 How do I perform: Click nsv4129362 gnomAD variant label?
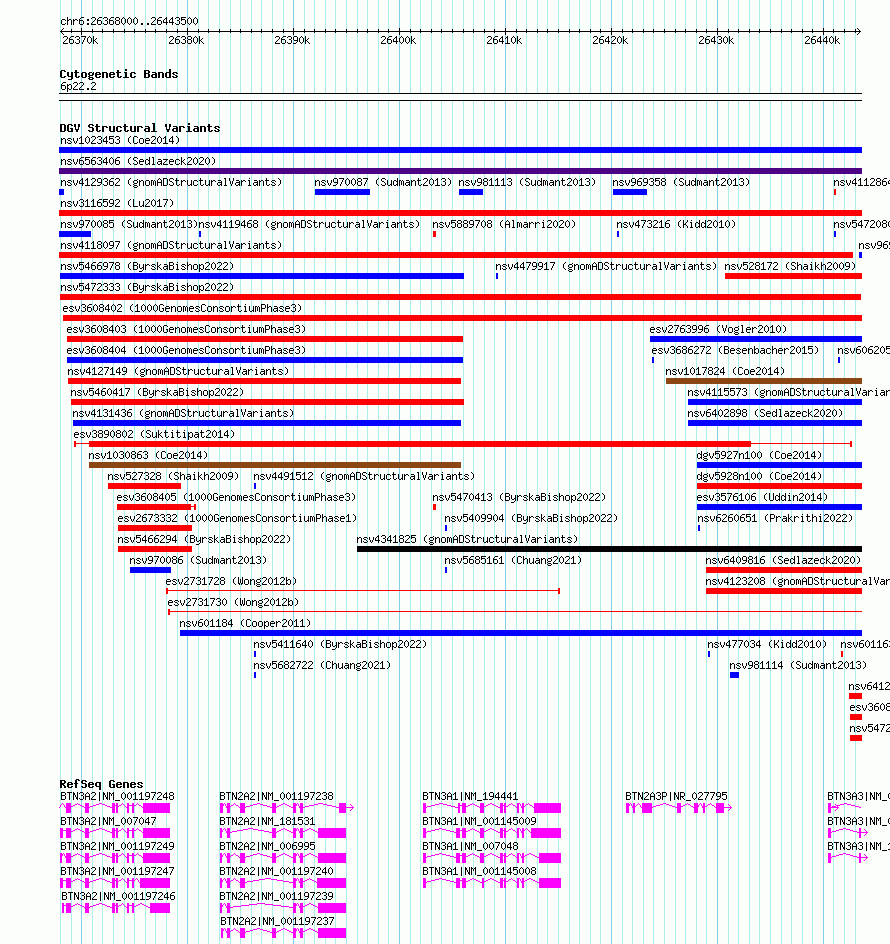171,182
